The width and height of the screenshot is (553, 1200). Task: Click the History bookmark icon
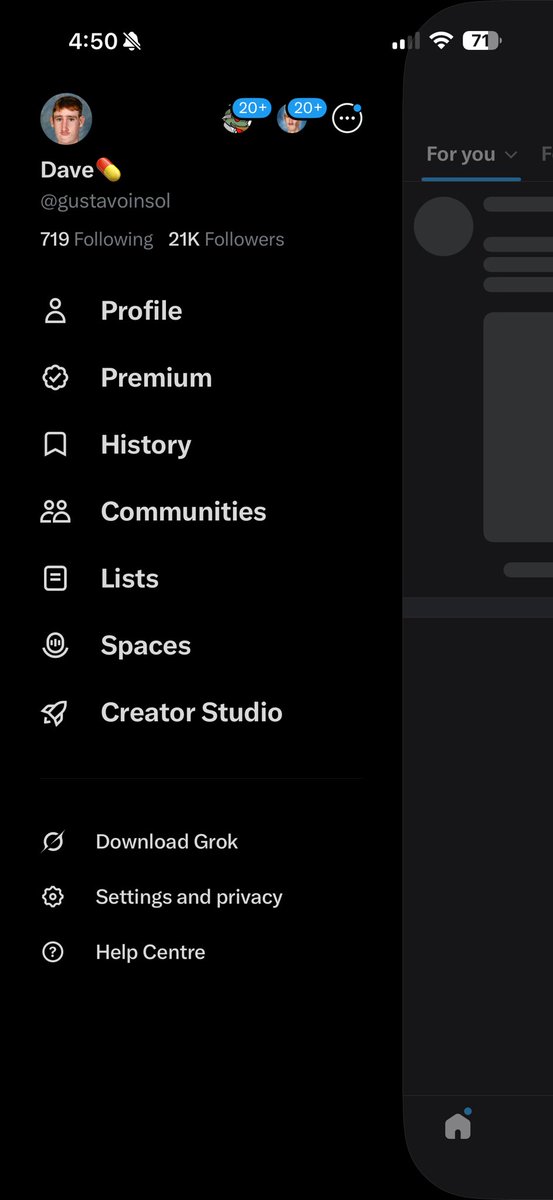coord(55,445)
